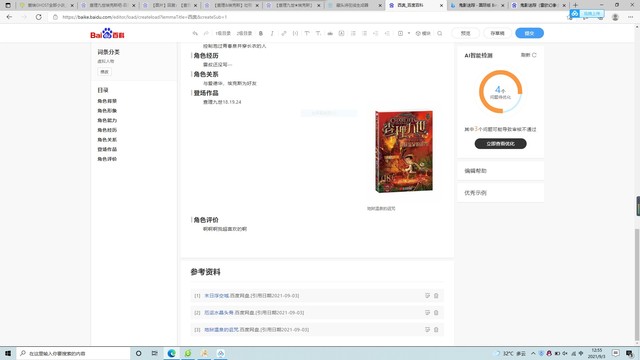Click the 预览 preview button
Image resolution: width=640 pixels, height=360 pixels.
[465, 33]
